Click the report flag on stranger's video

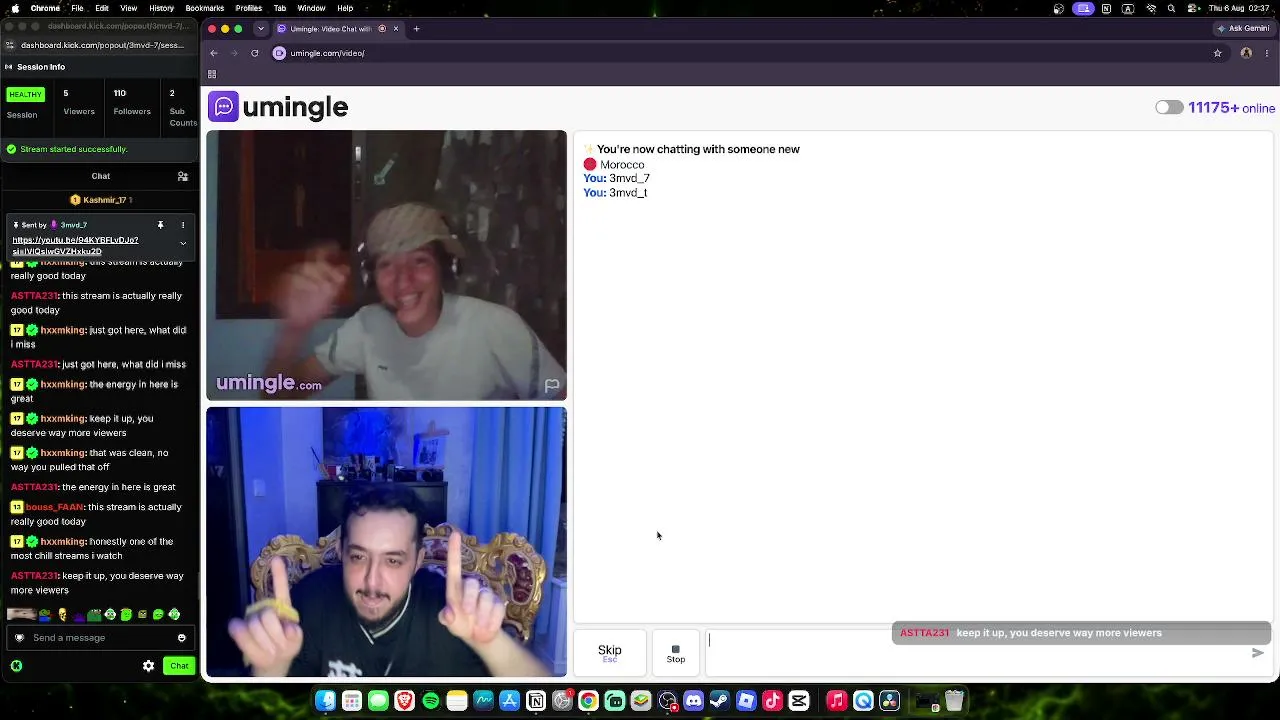pos(551,385)
